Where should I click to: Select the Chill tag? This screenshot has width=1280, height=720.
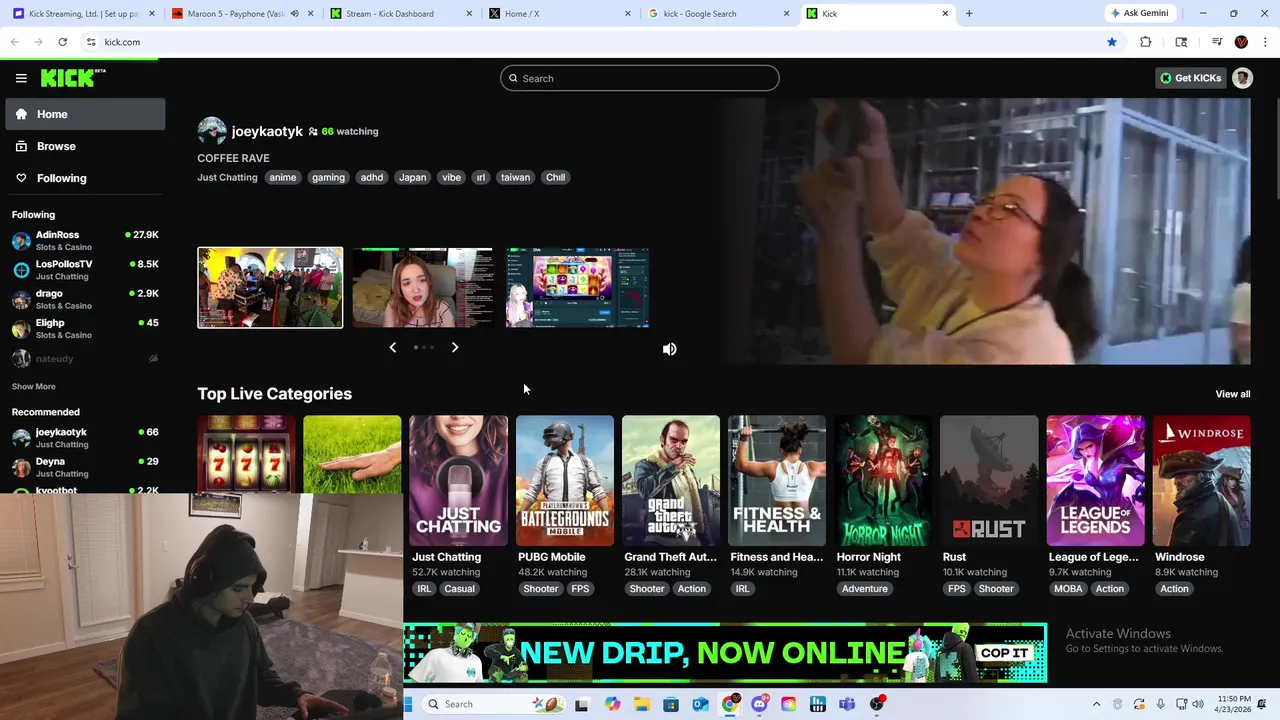[x=555, y=177]
